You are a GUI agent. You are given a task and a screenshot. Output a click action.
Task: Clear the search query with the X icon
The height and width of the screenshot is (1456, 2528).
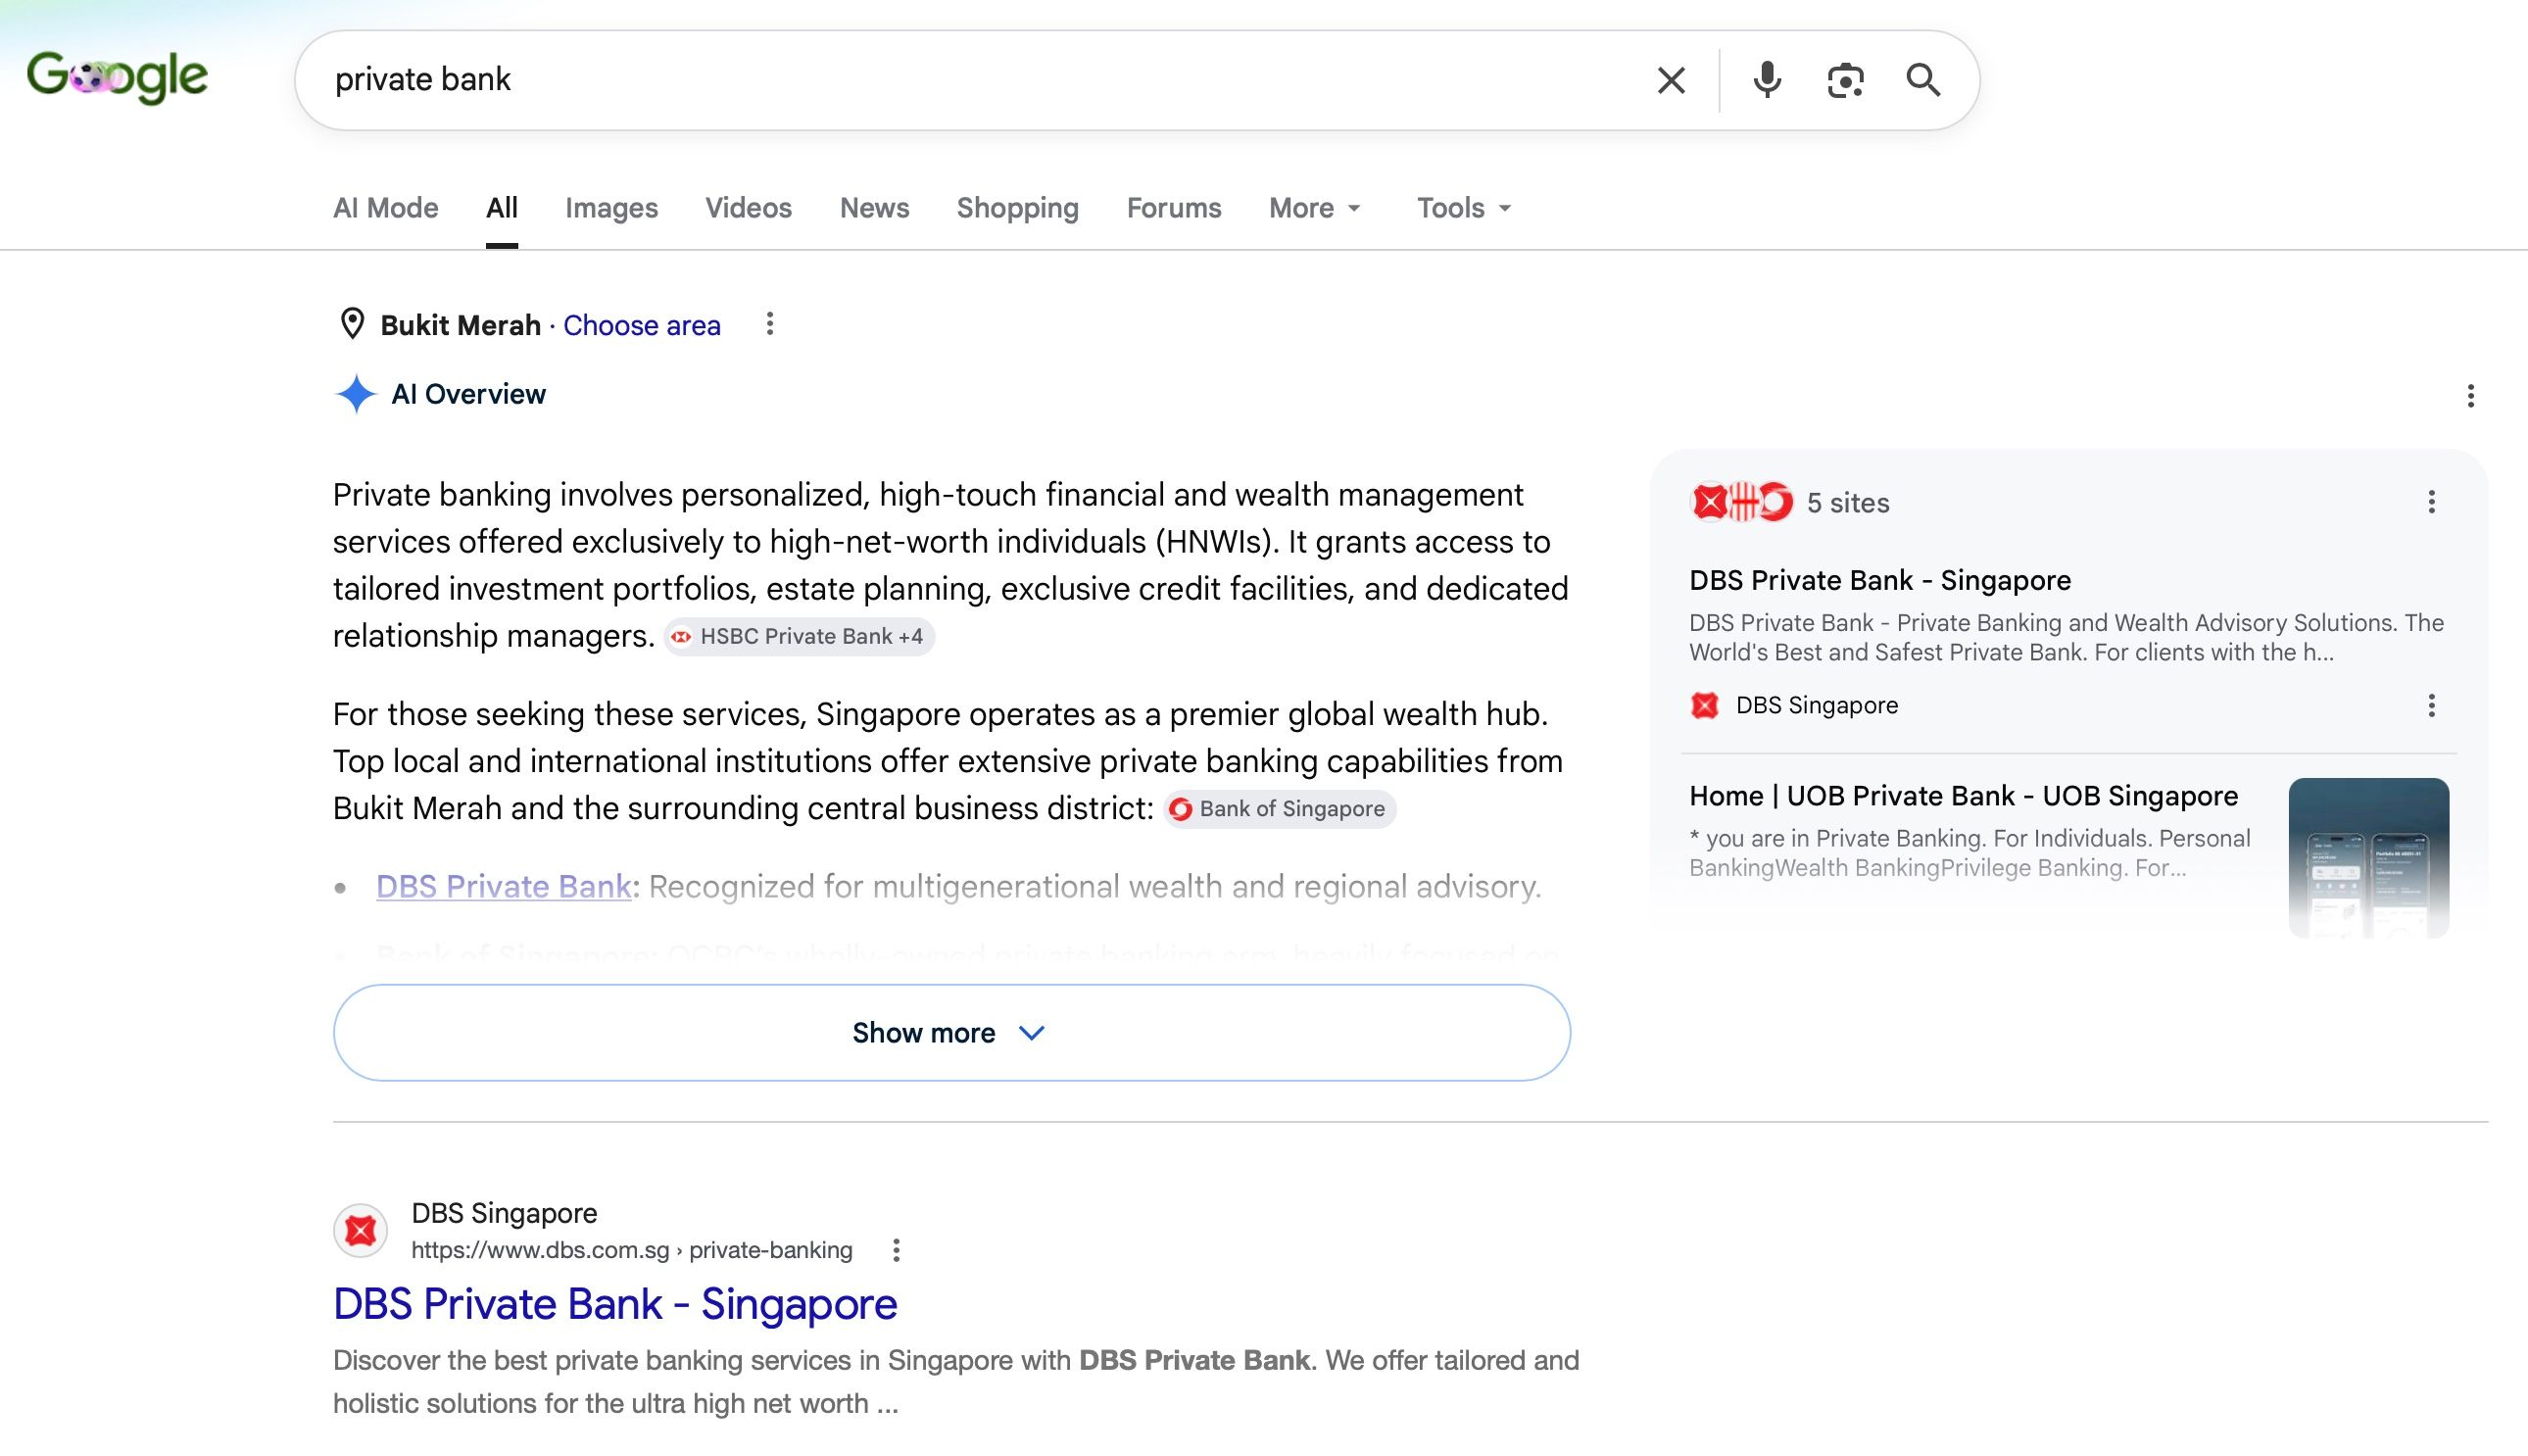pyautogui.click(x=1671, y=80)
